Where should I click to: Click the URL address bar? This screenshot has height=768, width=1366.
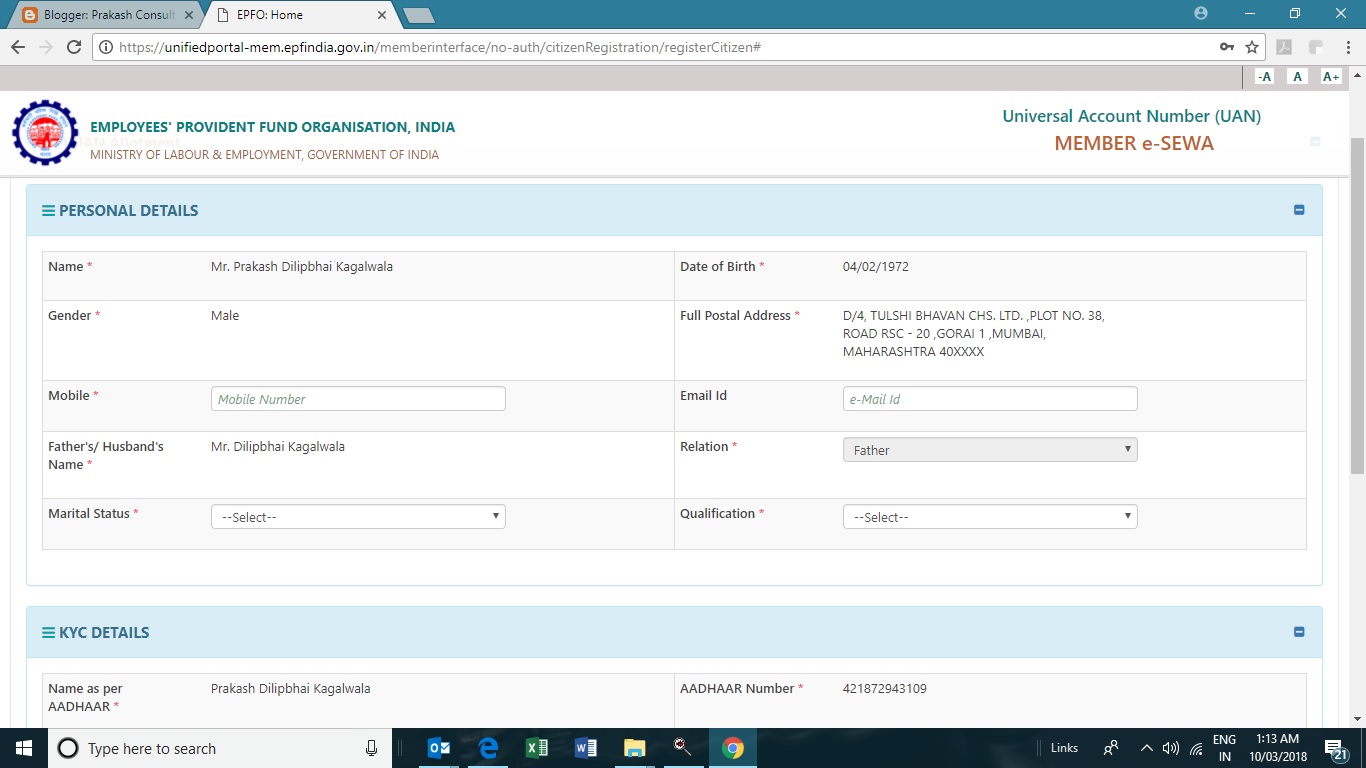point(660,47)
